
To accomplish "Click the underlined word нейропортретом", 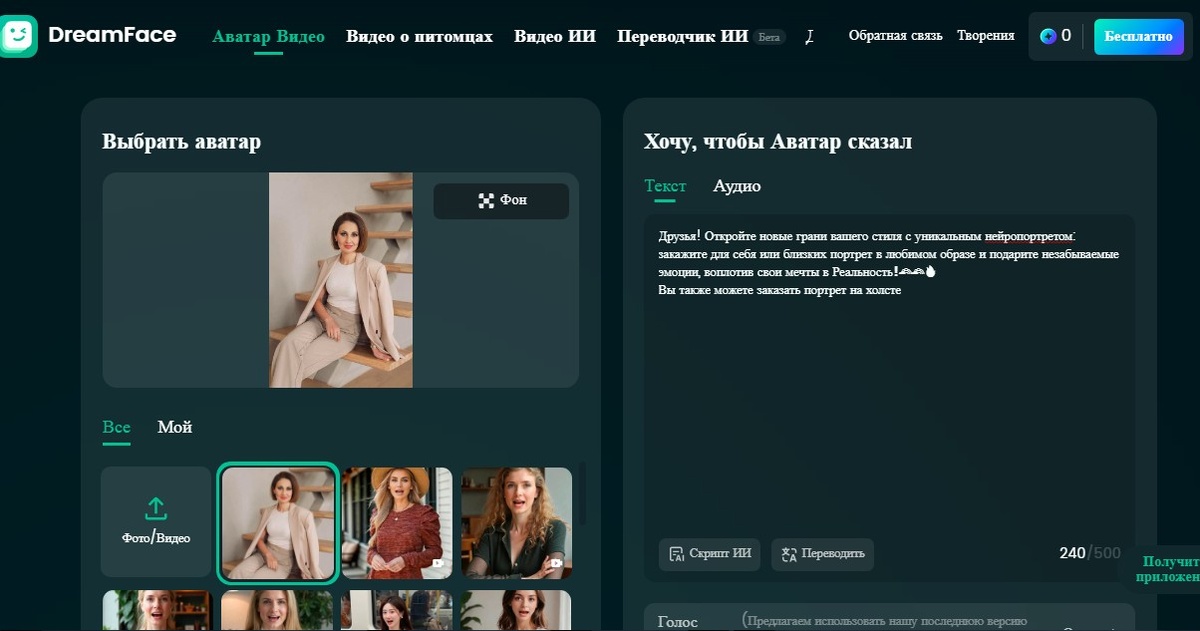I will click(1029, 236).
